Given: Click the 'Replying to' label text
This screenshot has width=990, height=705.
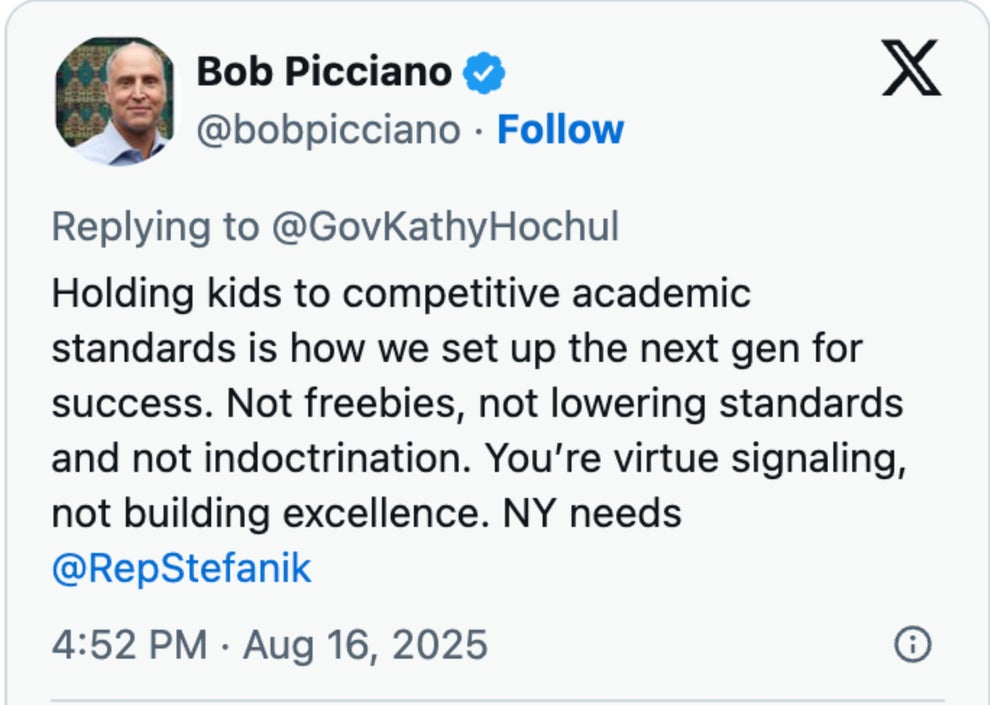Looking at the screenshot, I should 154,227.
